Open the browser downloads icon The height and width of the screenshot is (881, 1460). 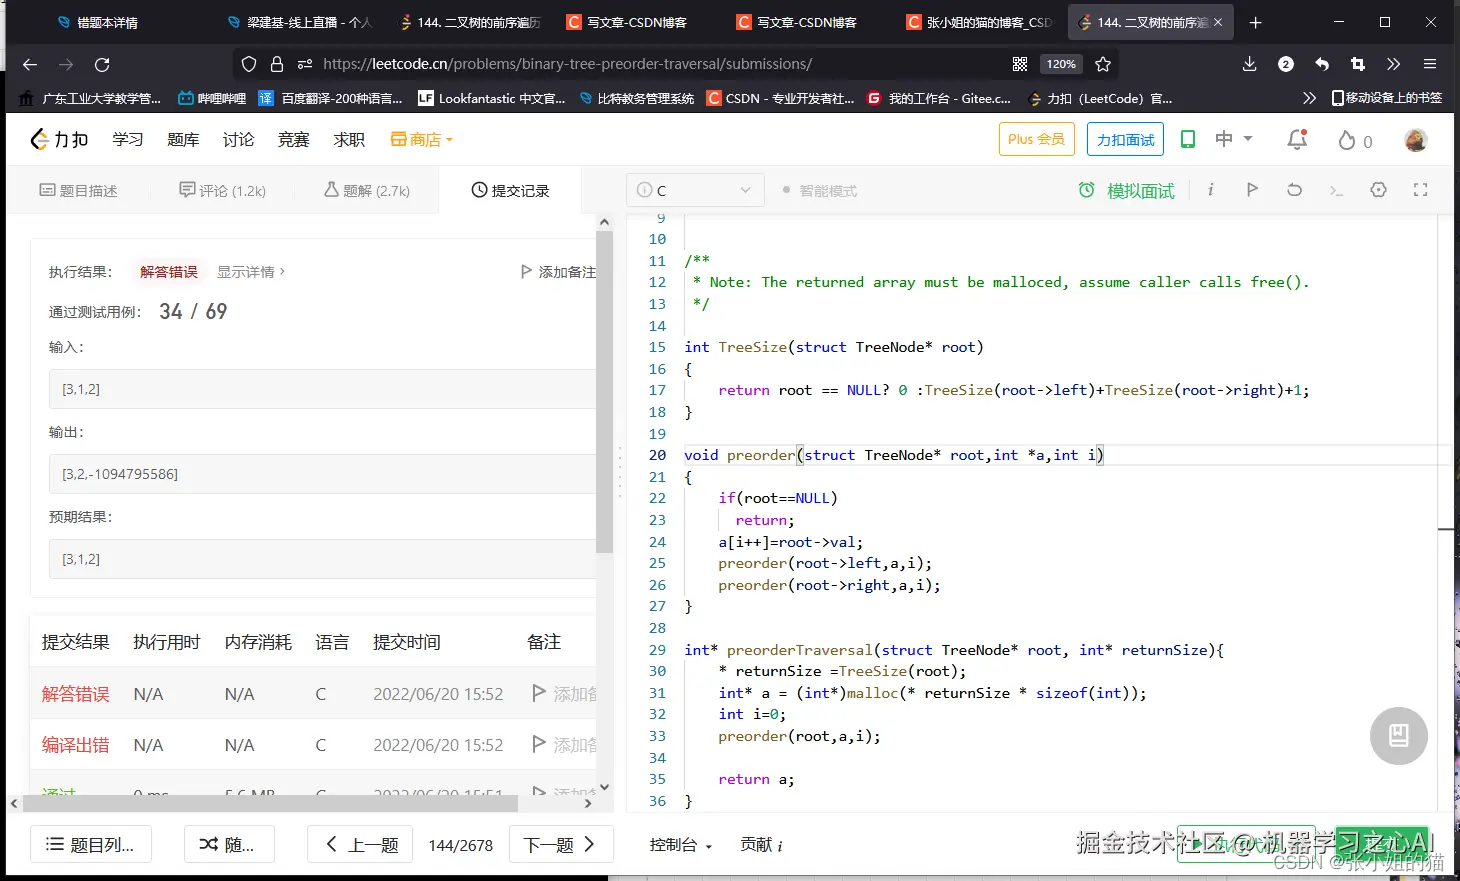click(1249, 64)
